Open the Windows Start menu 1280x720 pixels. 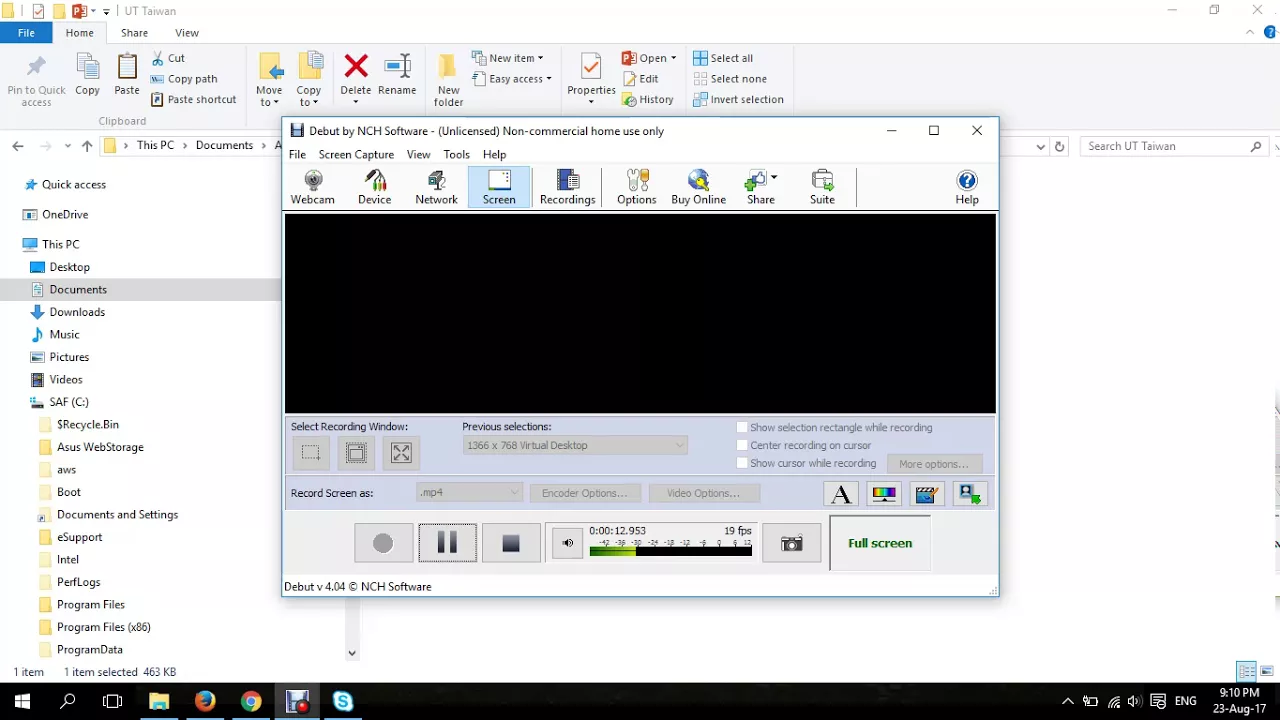tap(22, 701)
